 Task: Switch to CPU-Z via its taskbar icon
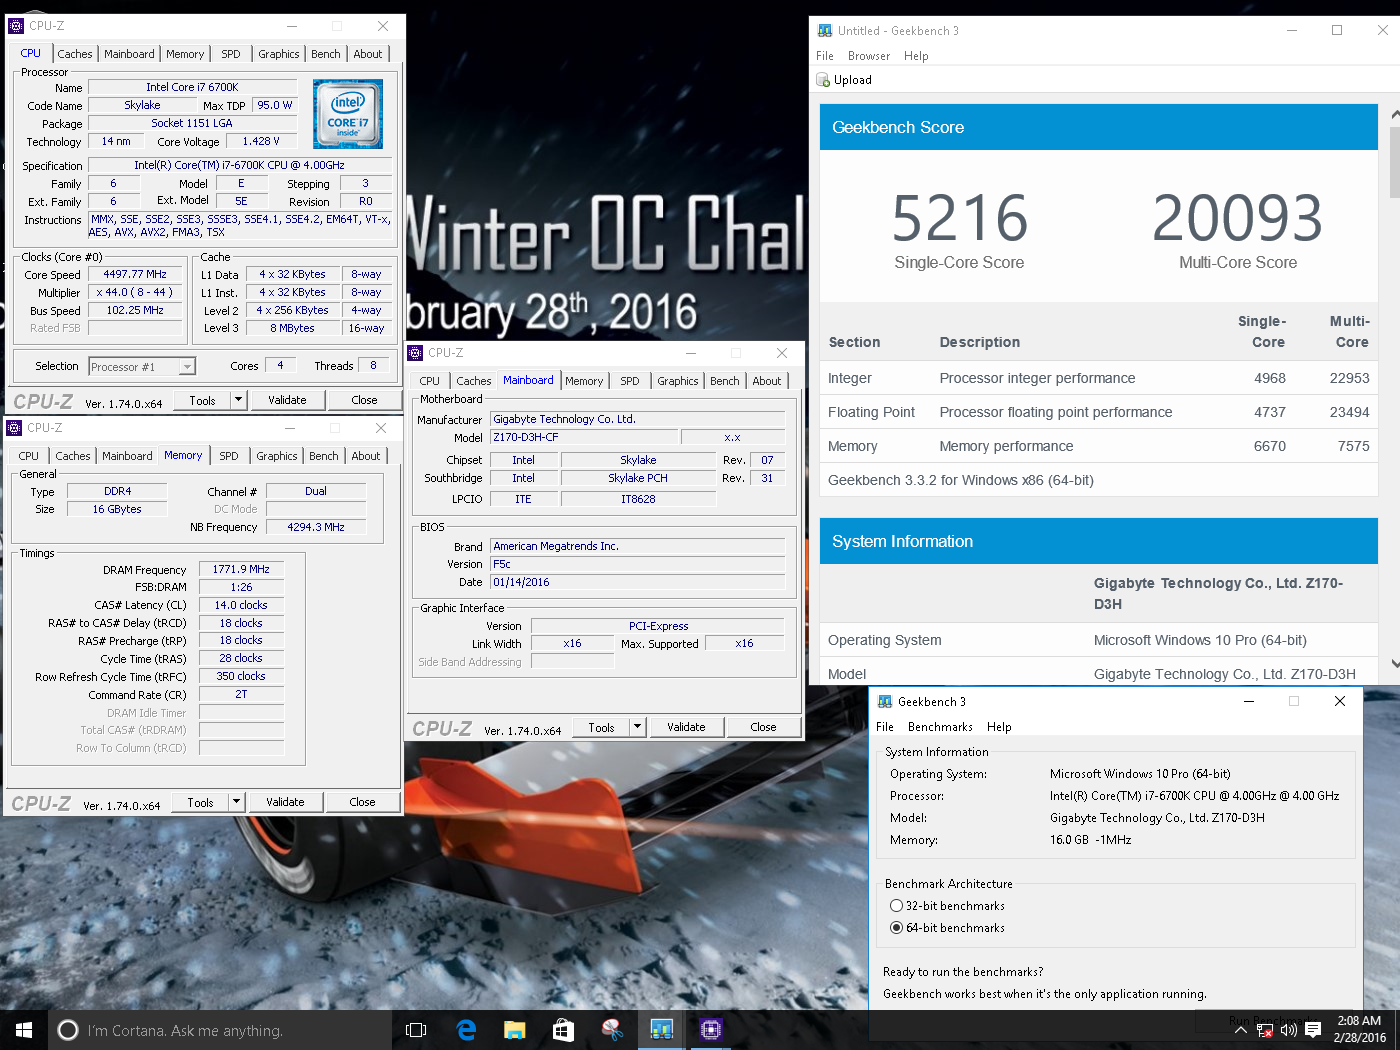pyautogui.click(x=710, y=1030)
